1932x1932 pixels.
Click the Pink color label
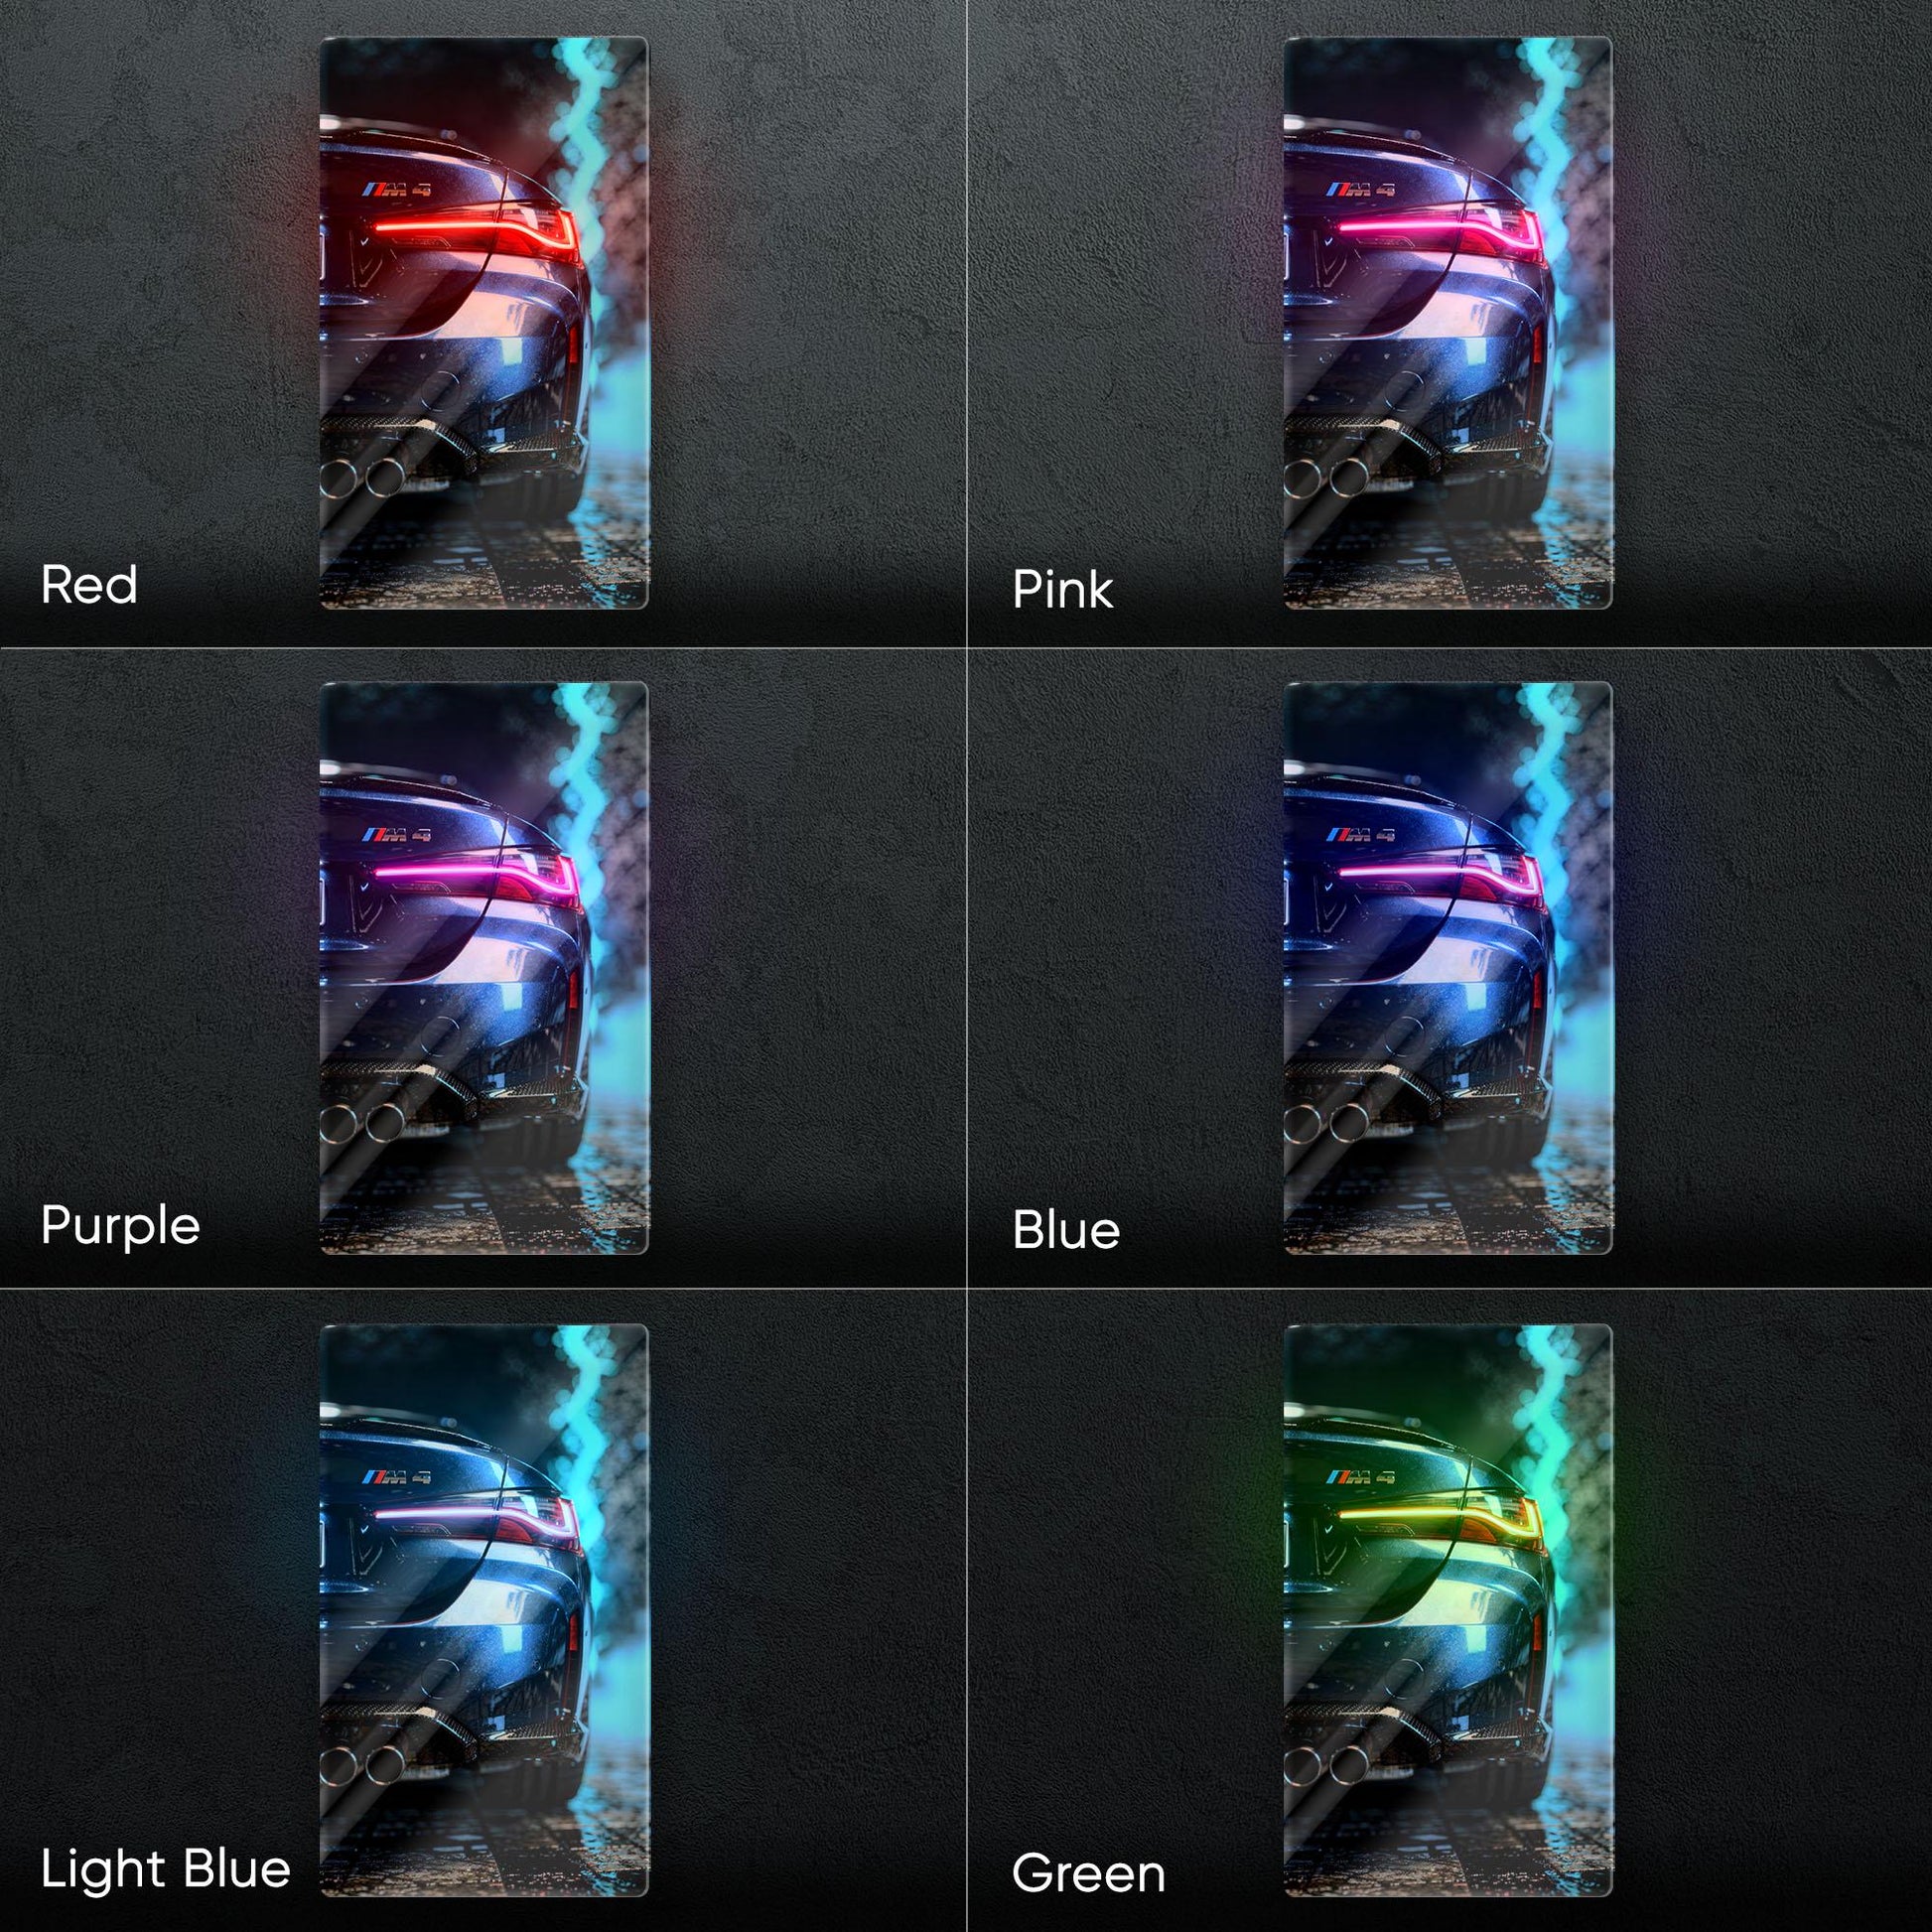[1062, 589]
